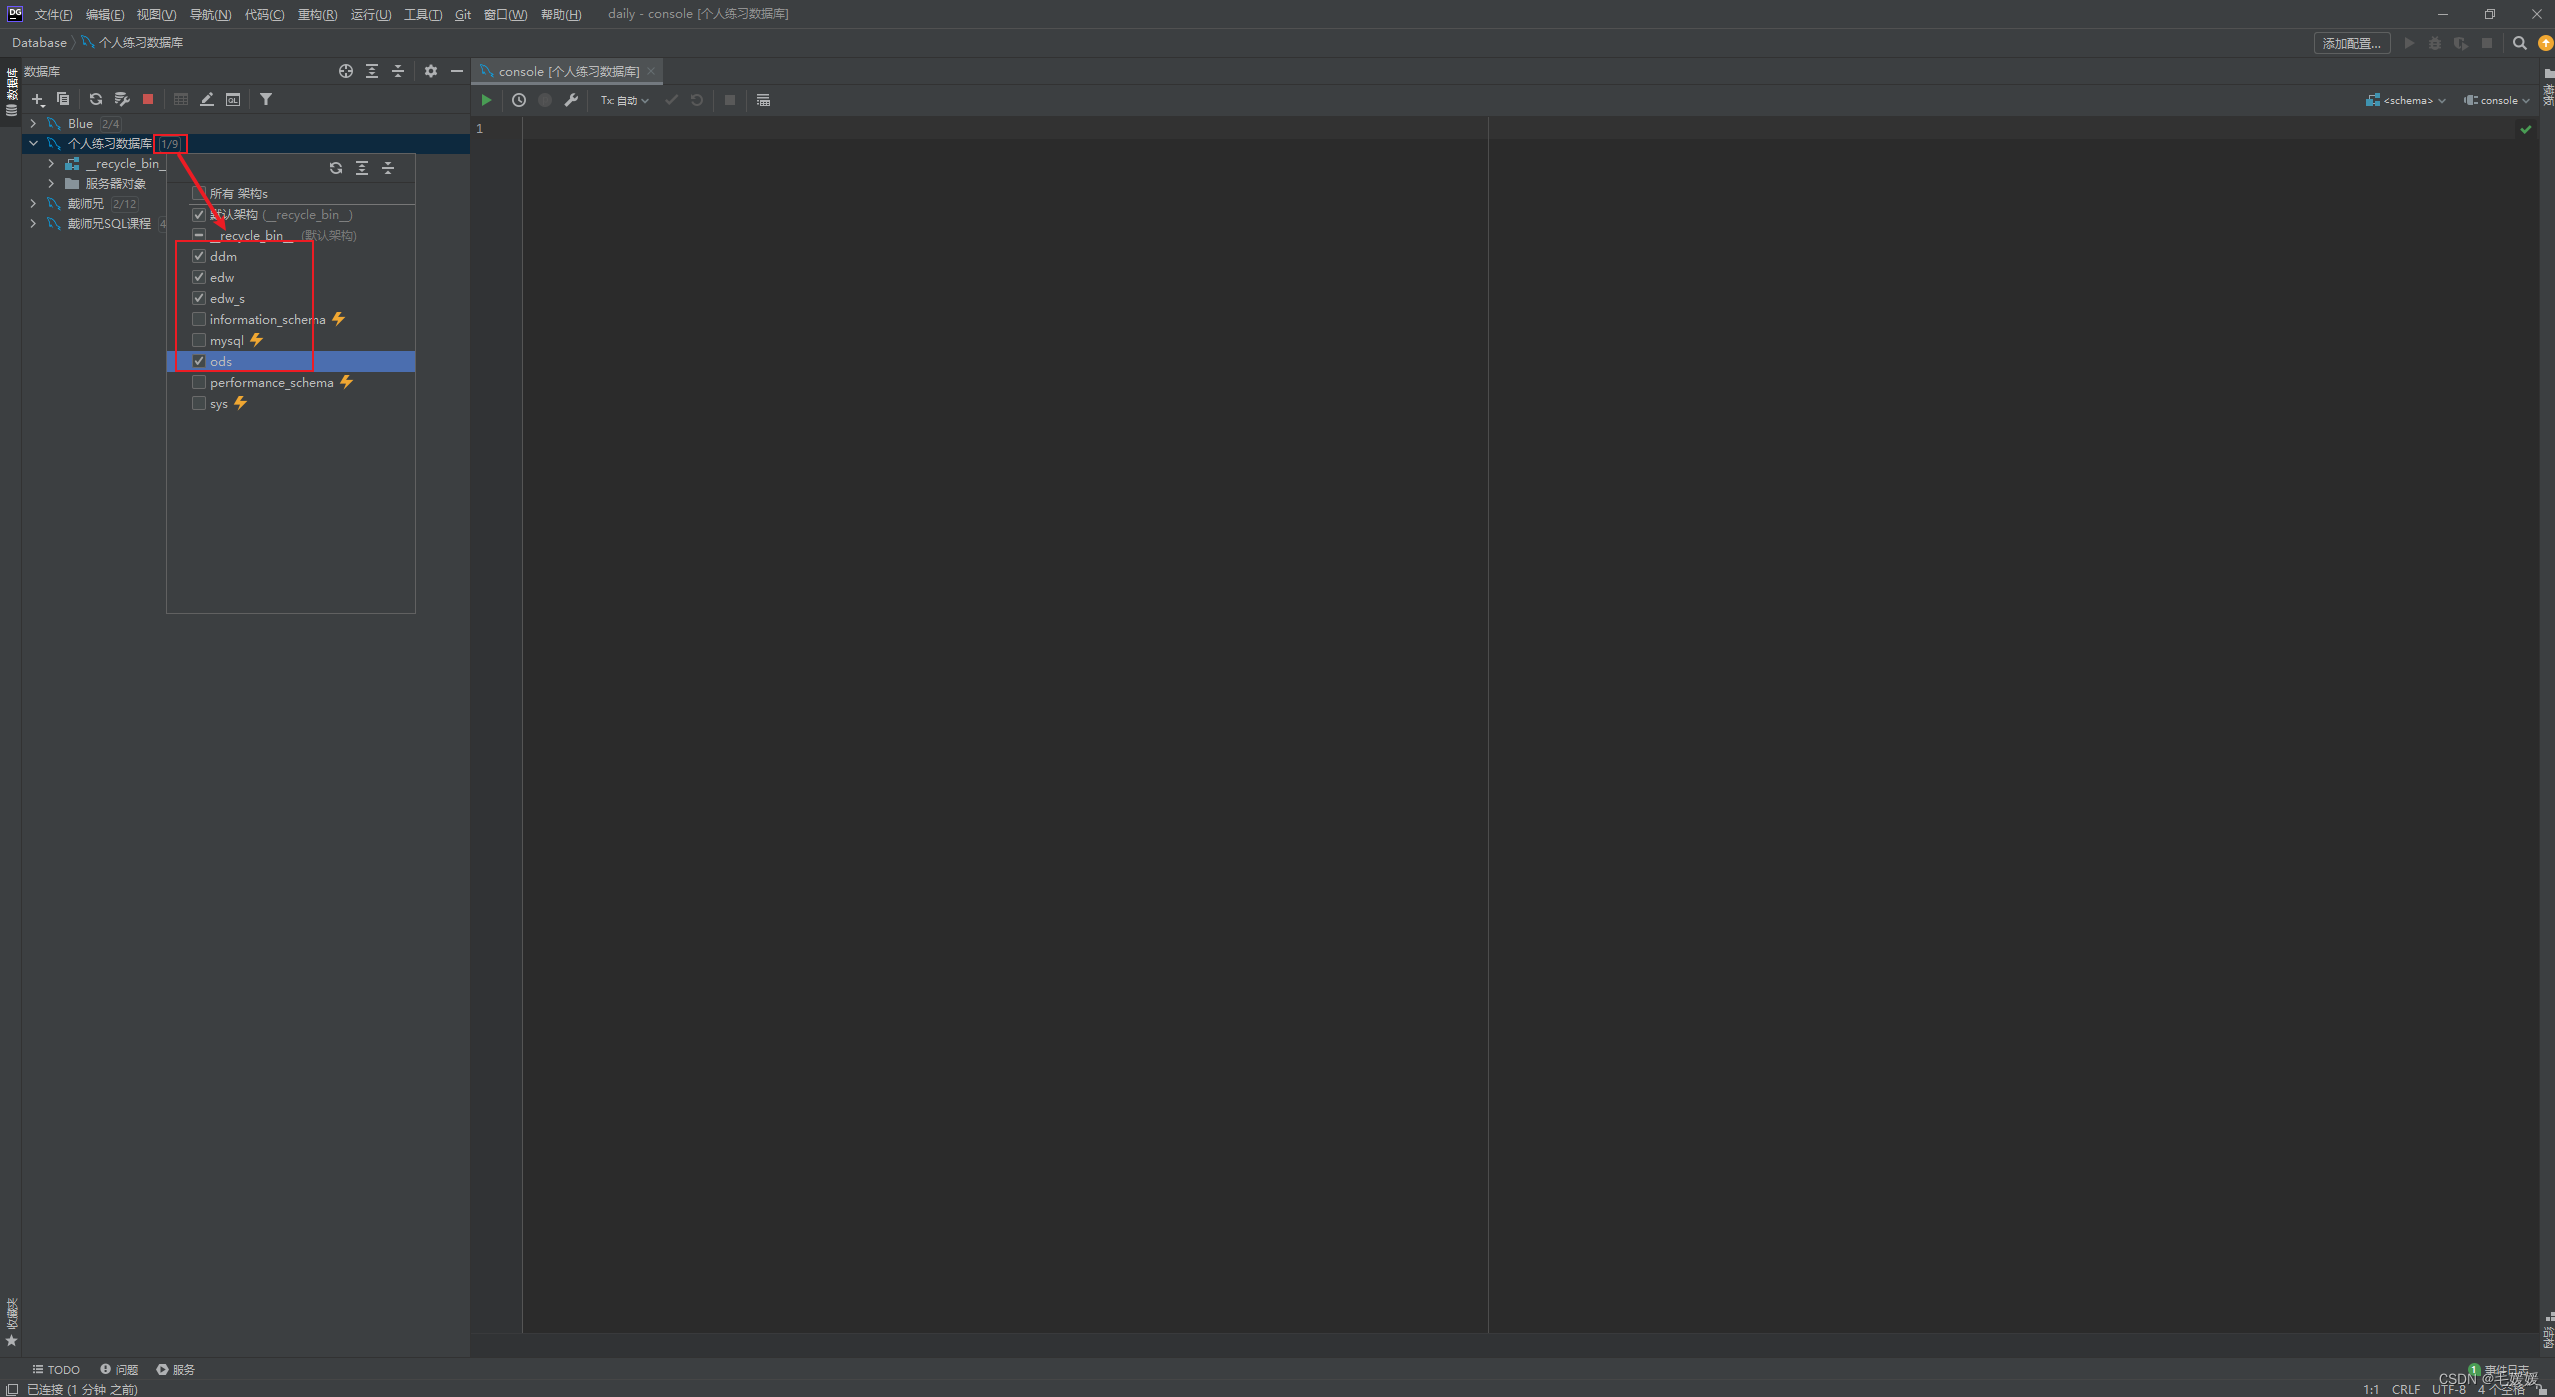
Task: Expand all in schema popup
Action: pyautogui.click(x=362, y=168)
